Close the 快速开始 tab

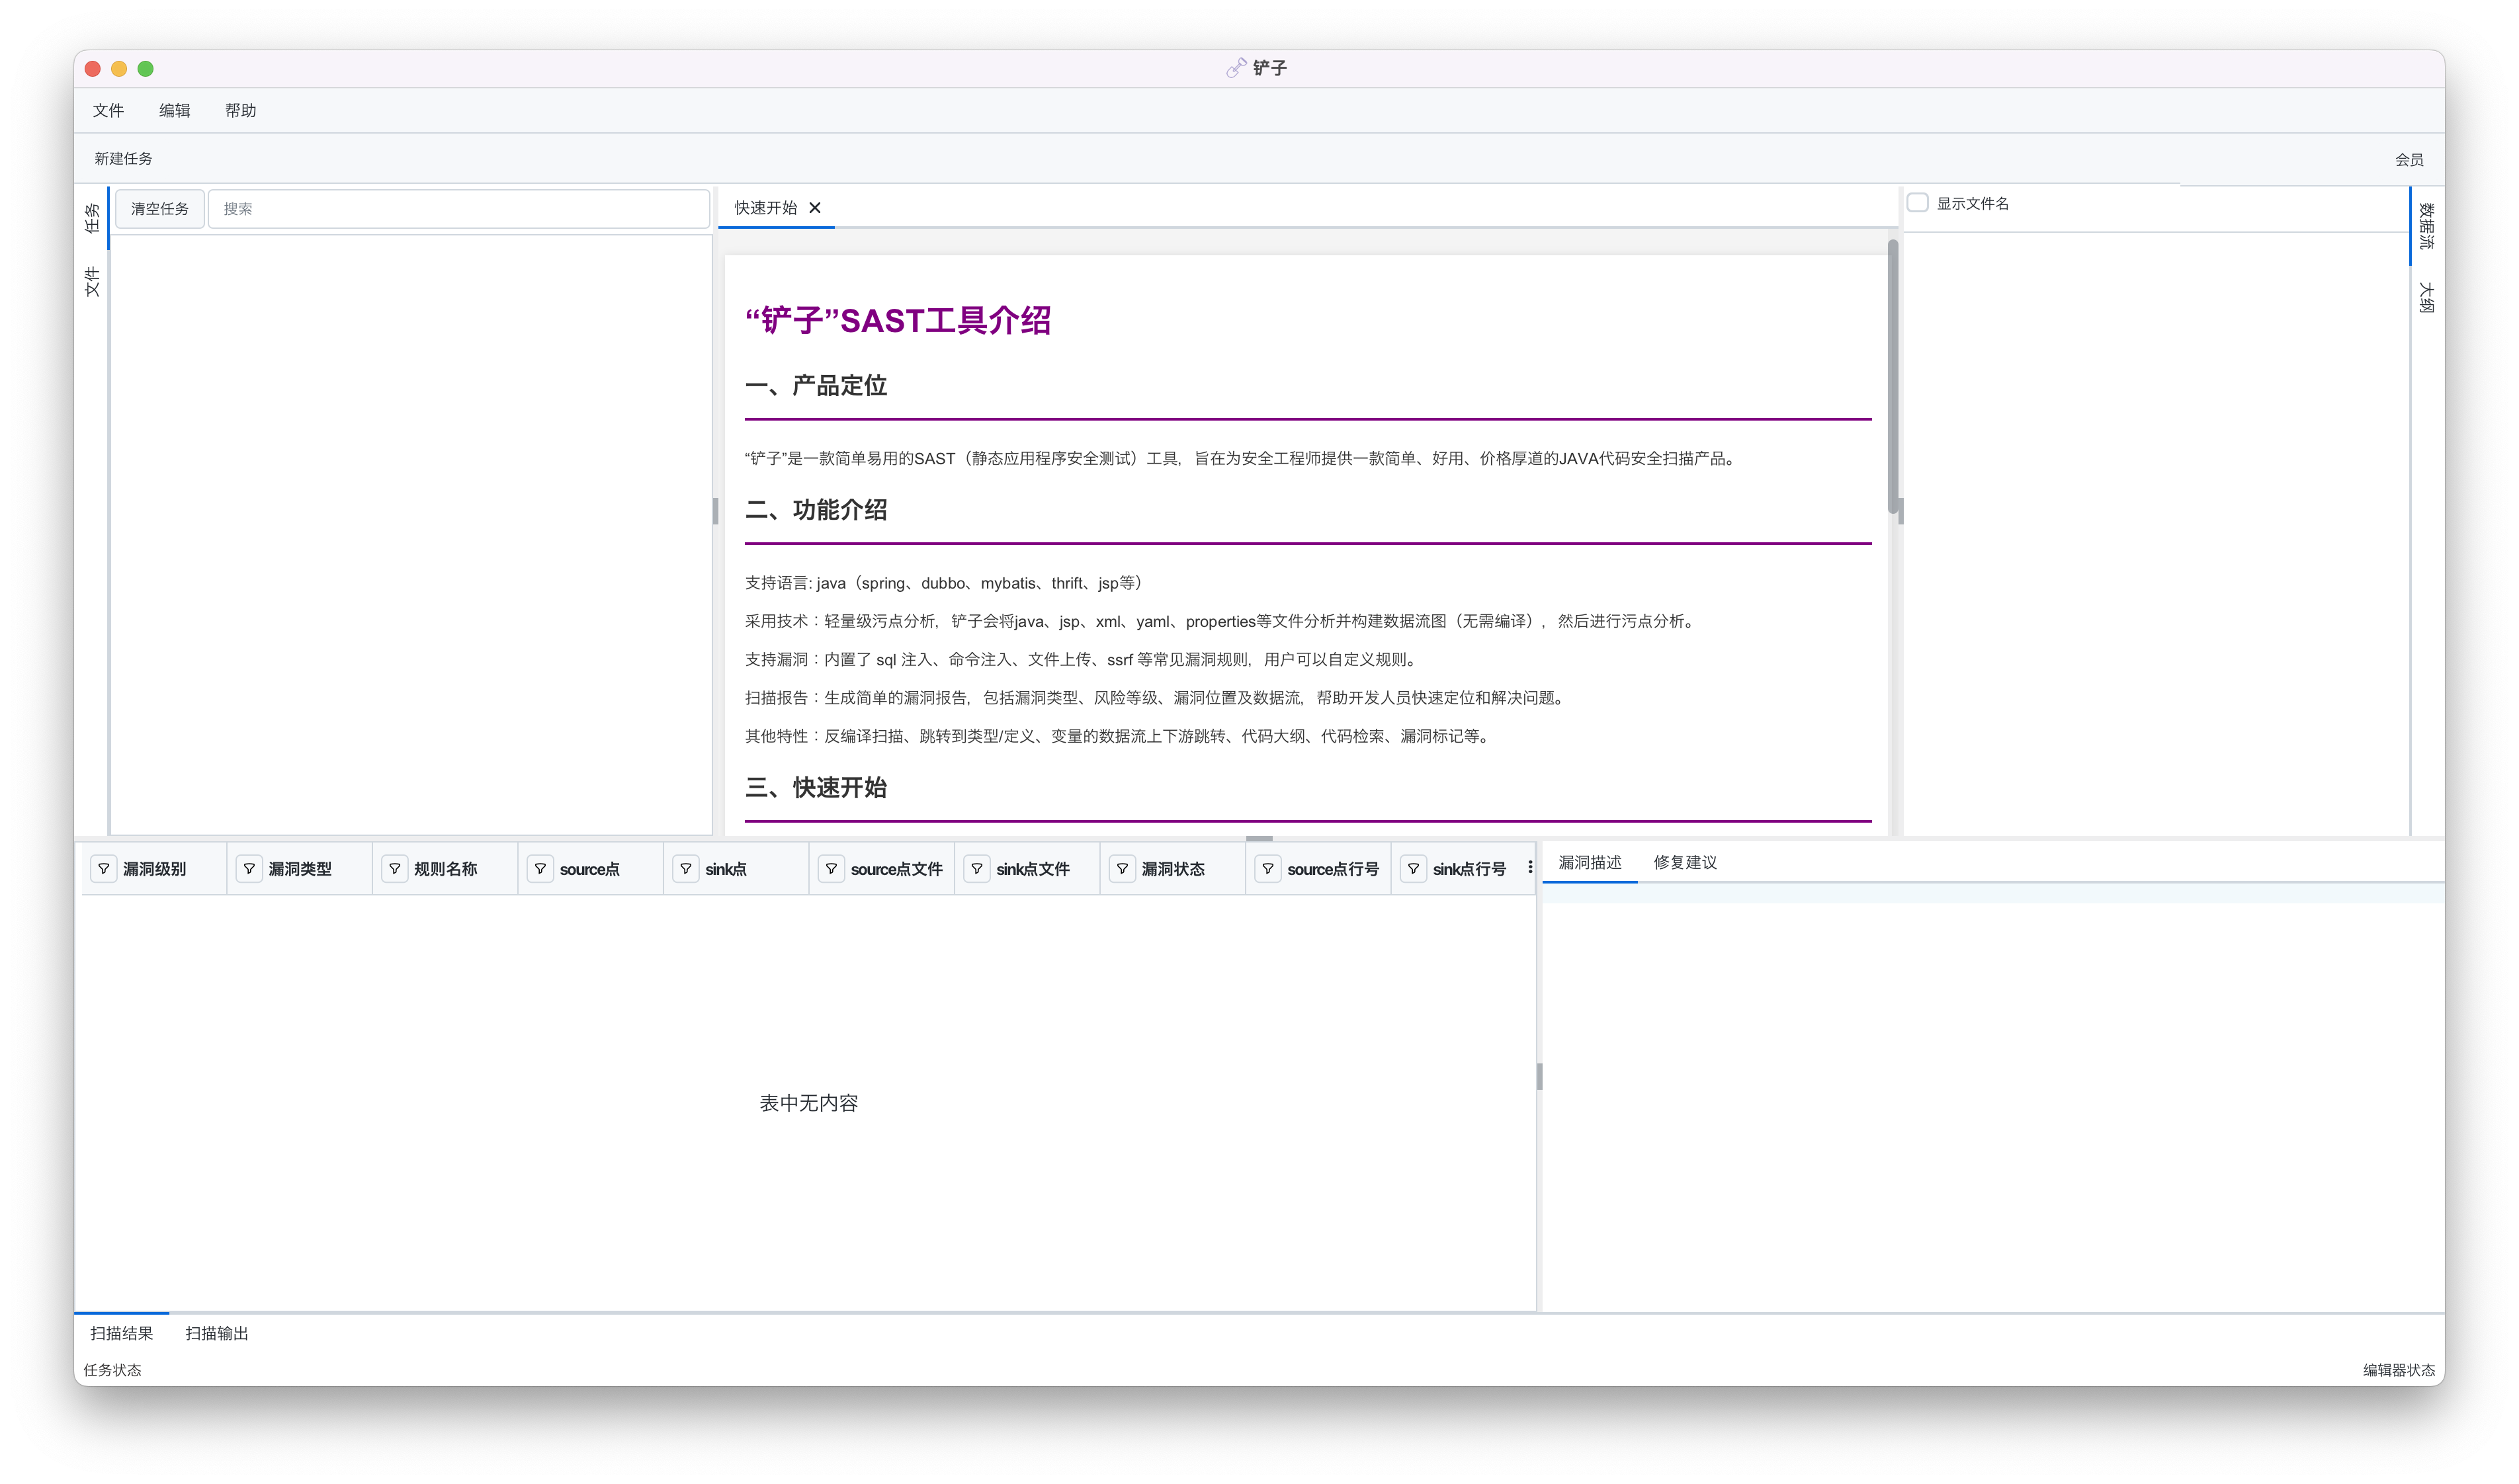[x=815, y=208]
